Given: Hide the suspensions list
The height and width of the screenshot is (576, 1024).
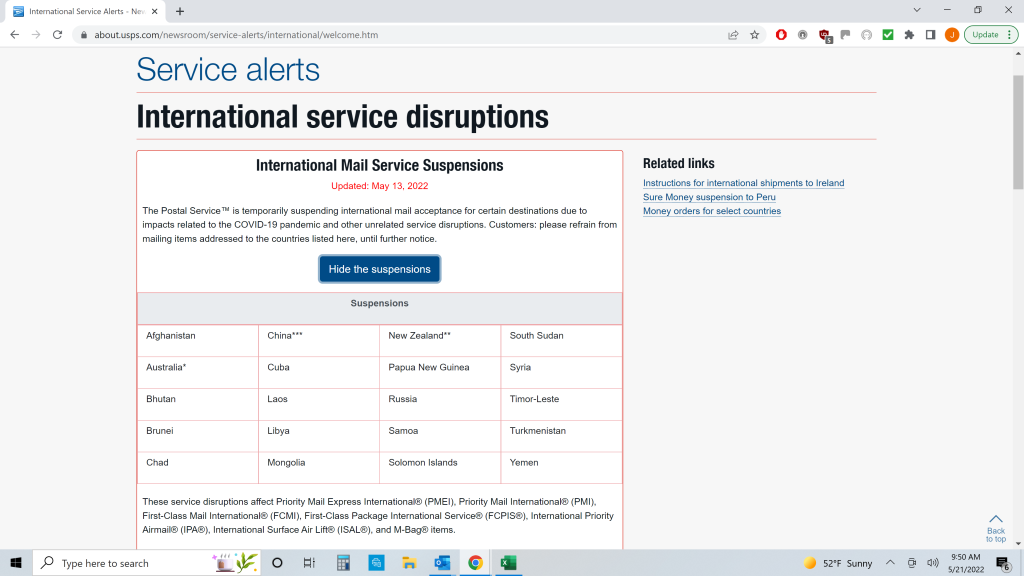Looking at the screenshot, I should coord(379,269).
